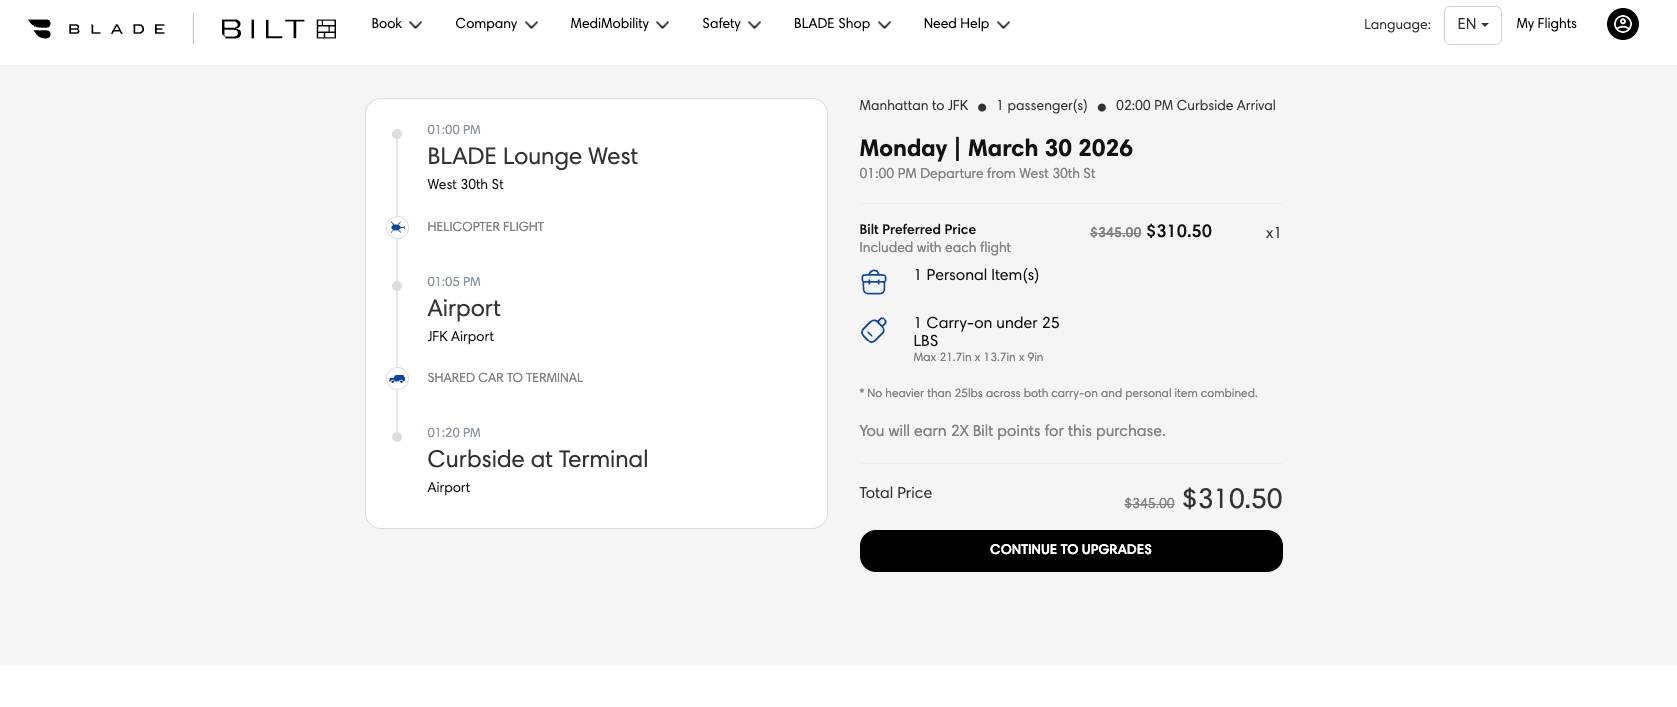Click the timeline dot beside Curbside at Terminal

[397, 437]
